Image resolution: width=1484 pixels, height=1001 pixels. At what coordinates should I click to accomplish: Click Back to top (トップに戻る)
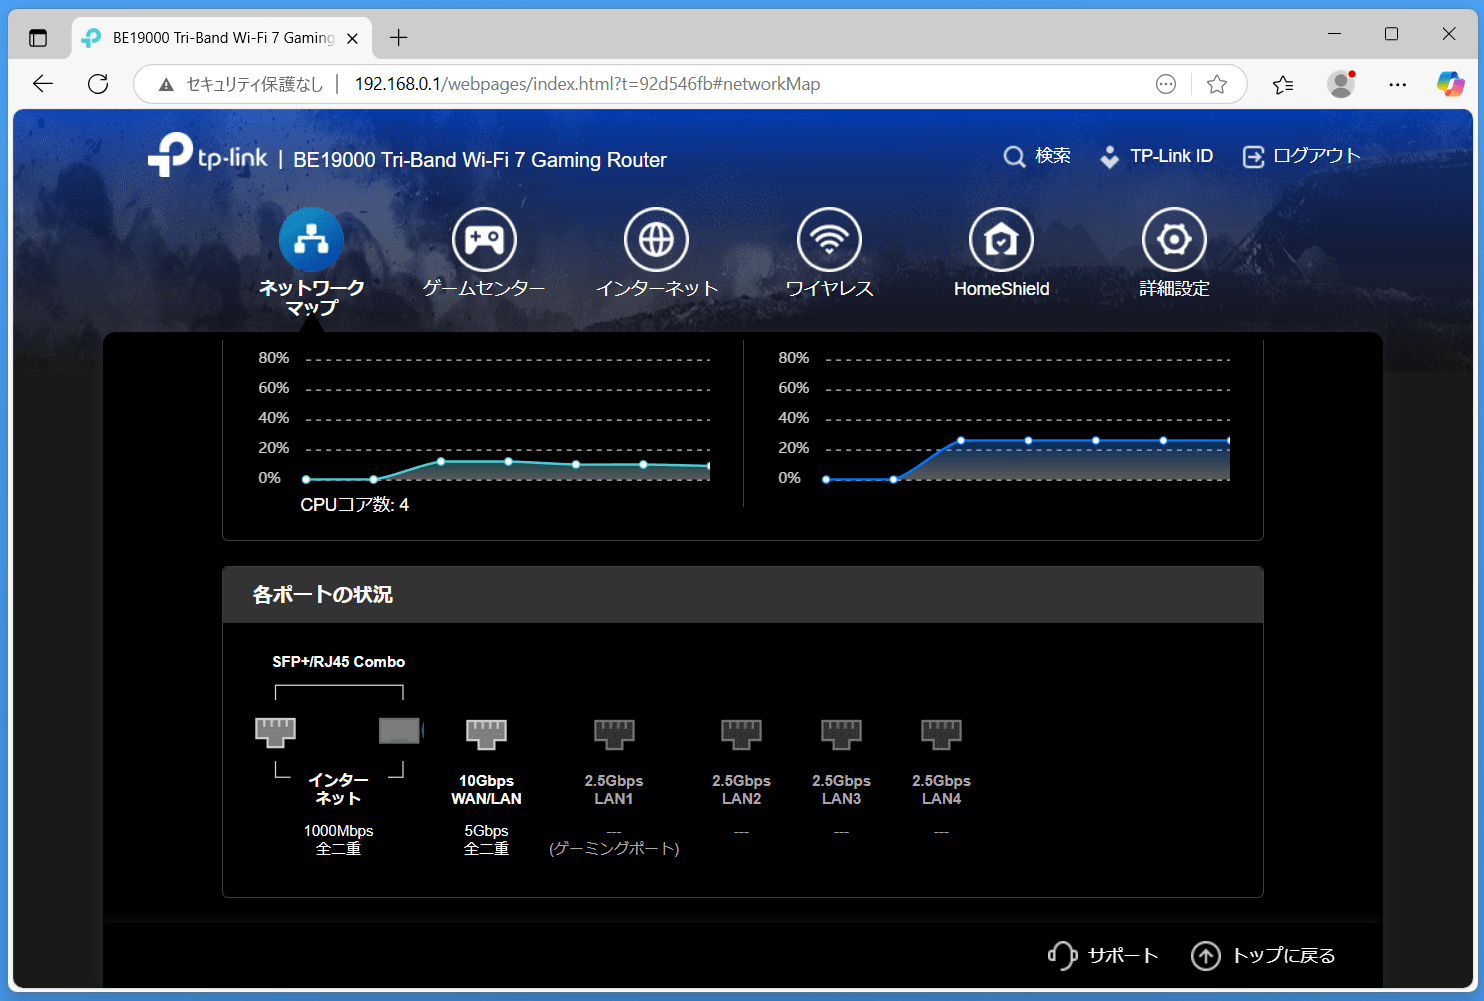click(x=1263, y=956)
